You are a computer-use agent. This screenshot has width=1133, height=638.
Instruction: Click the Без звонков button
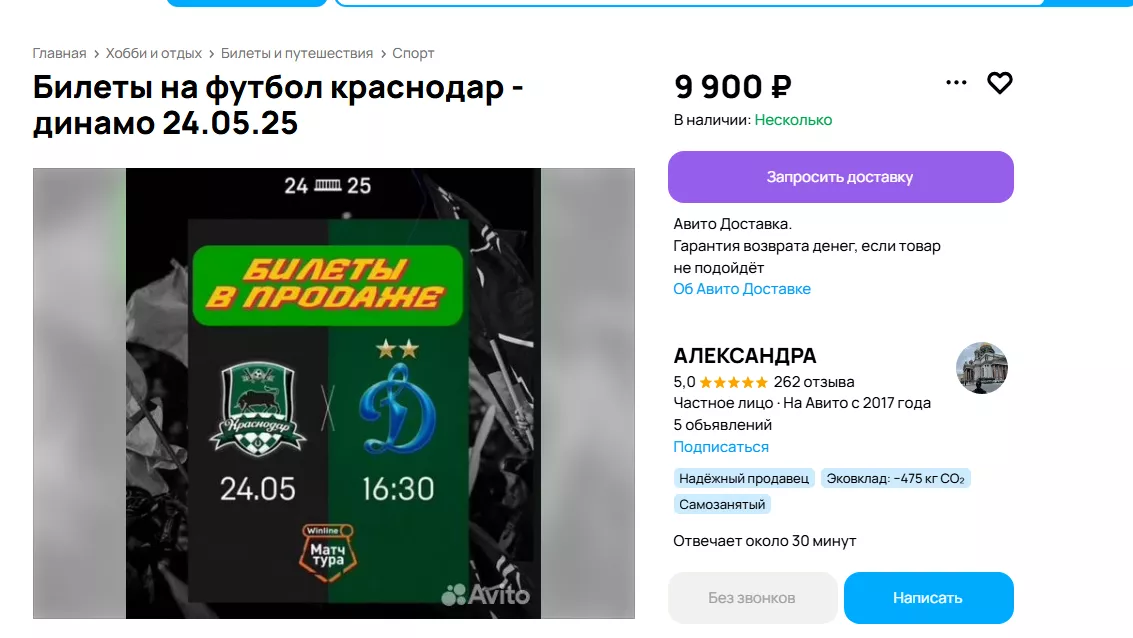(x=752, y=598)
